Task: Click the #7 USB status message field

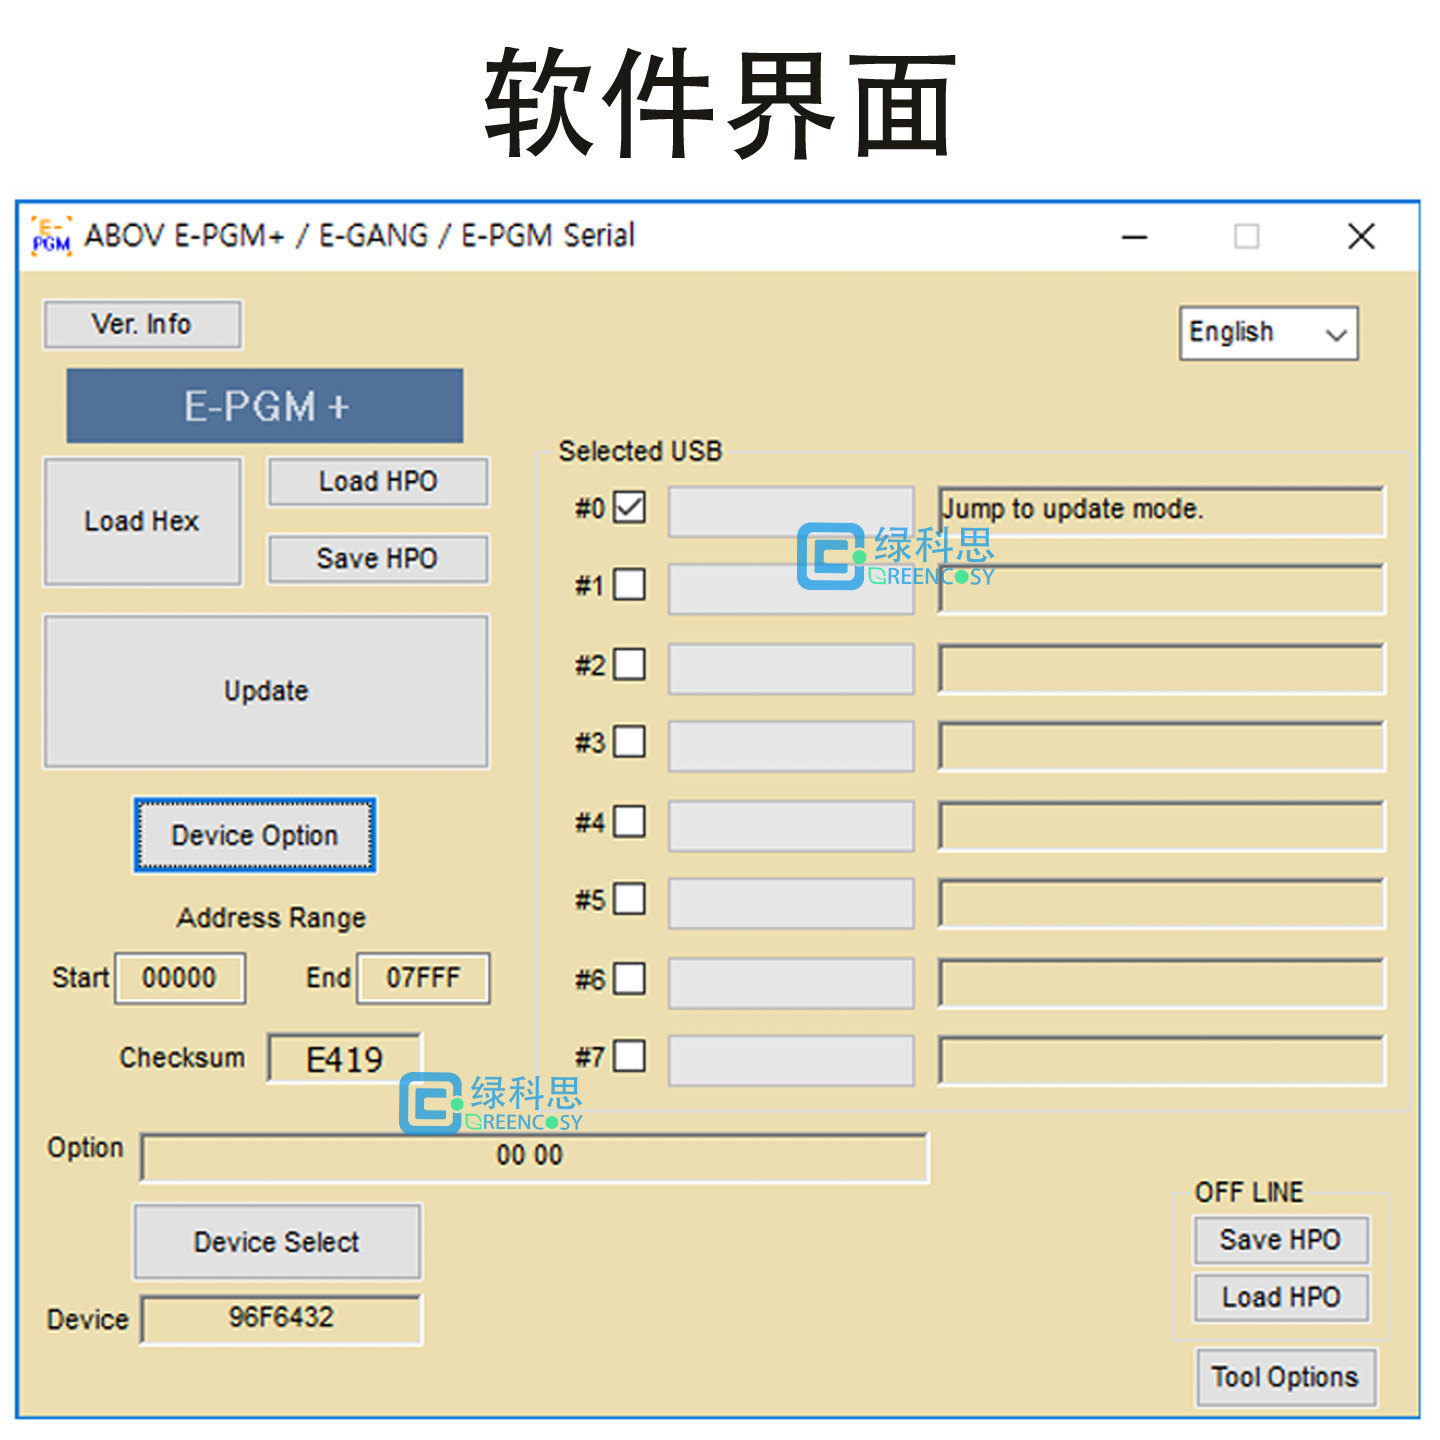Action: pyautogui.click(x=1162, y=1061)
